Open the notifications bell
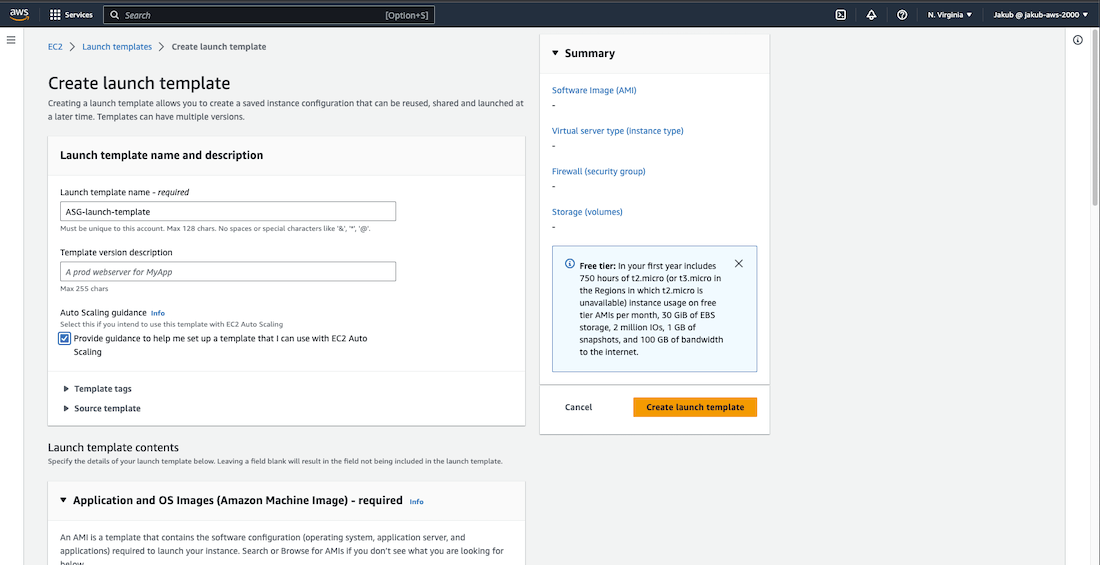 (871, 15)
